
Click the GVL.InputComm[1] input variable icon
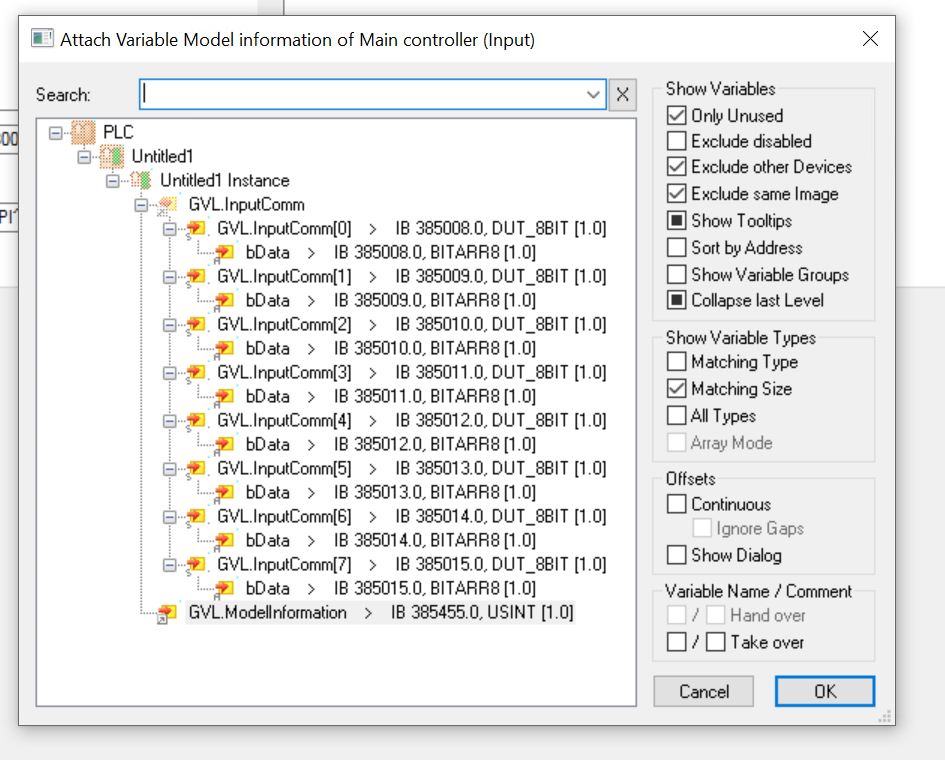click(195, 277)
